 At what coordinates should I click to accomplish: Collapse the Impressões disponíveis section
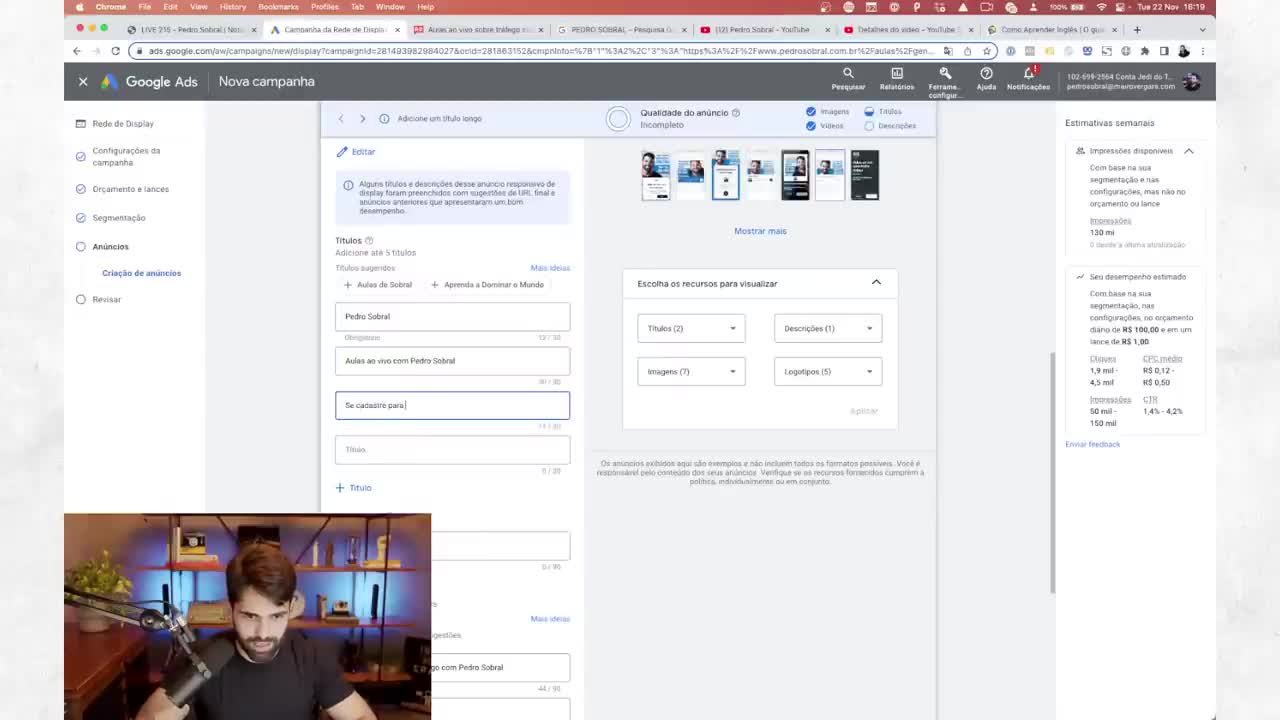pos(1189,151)
